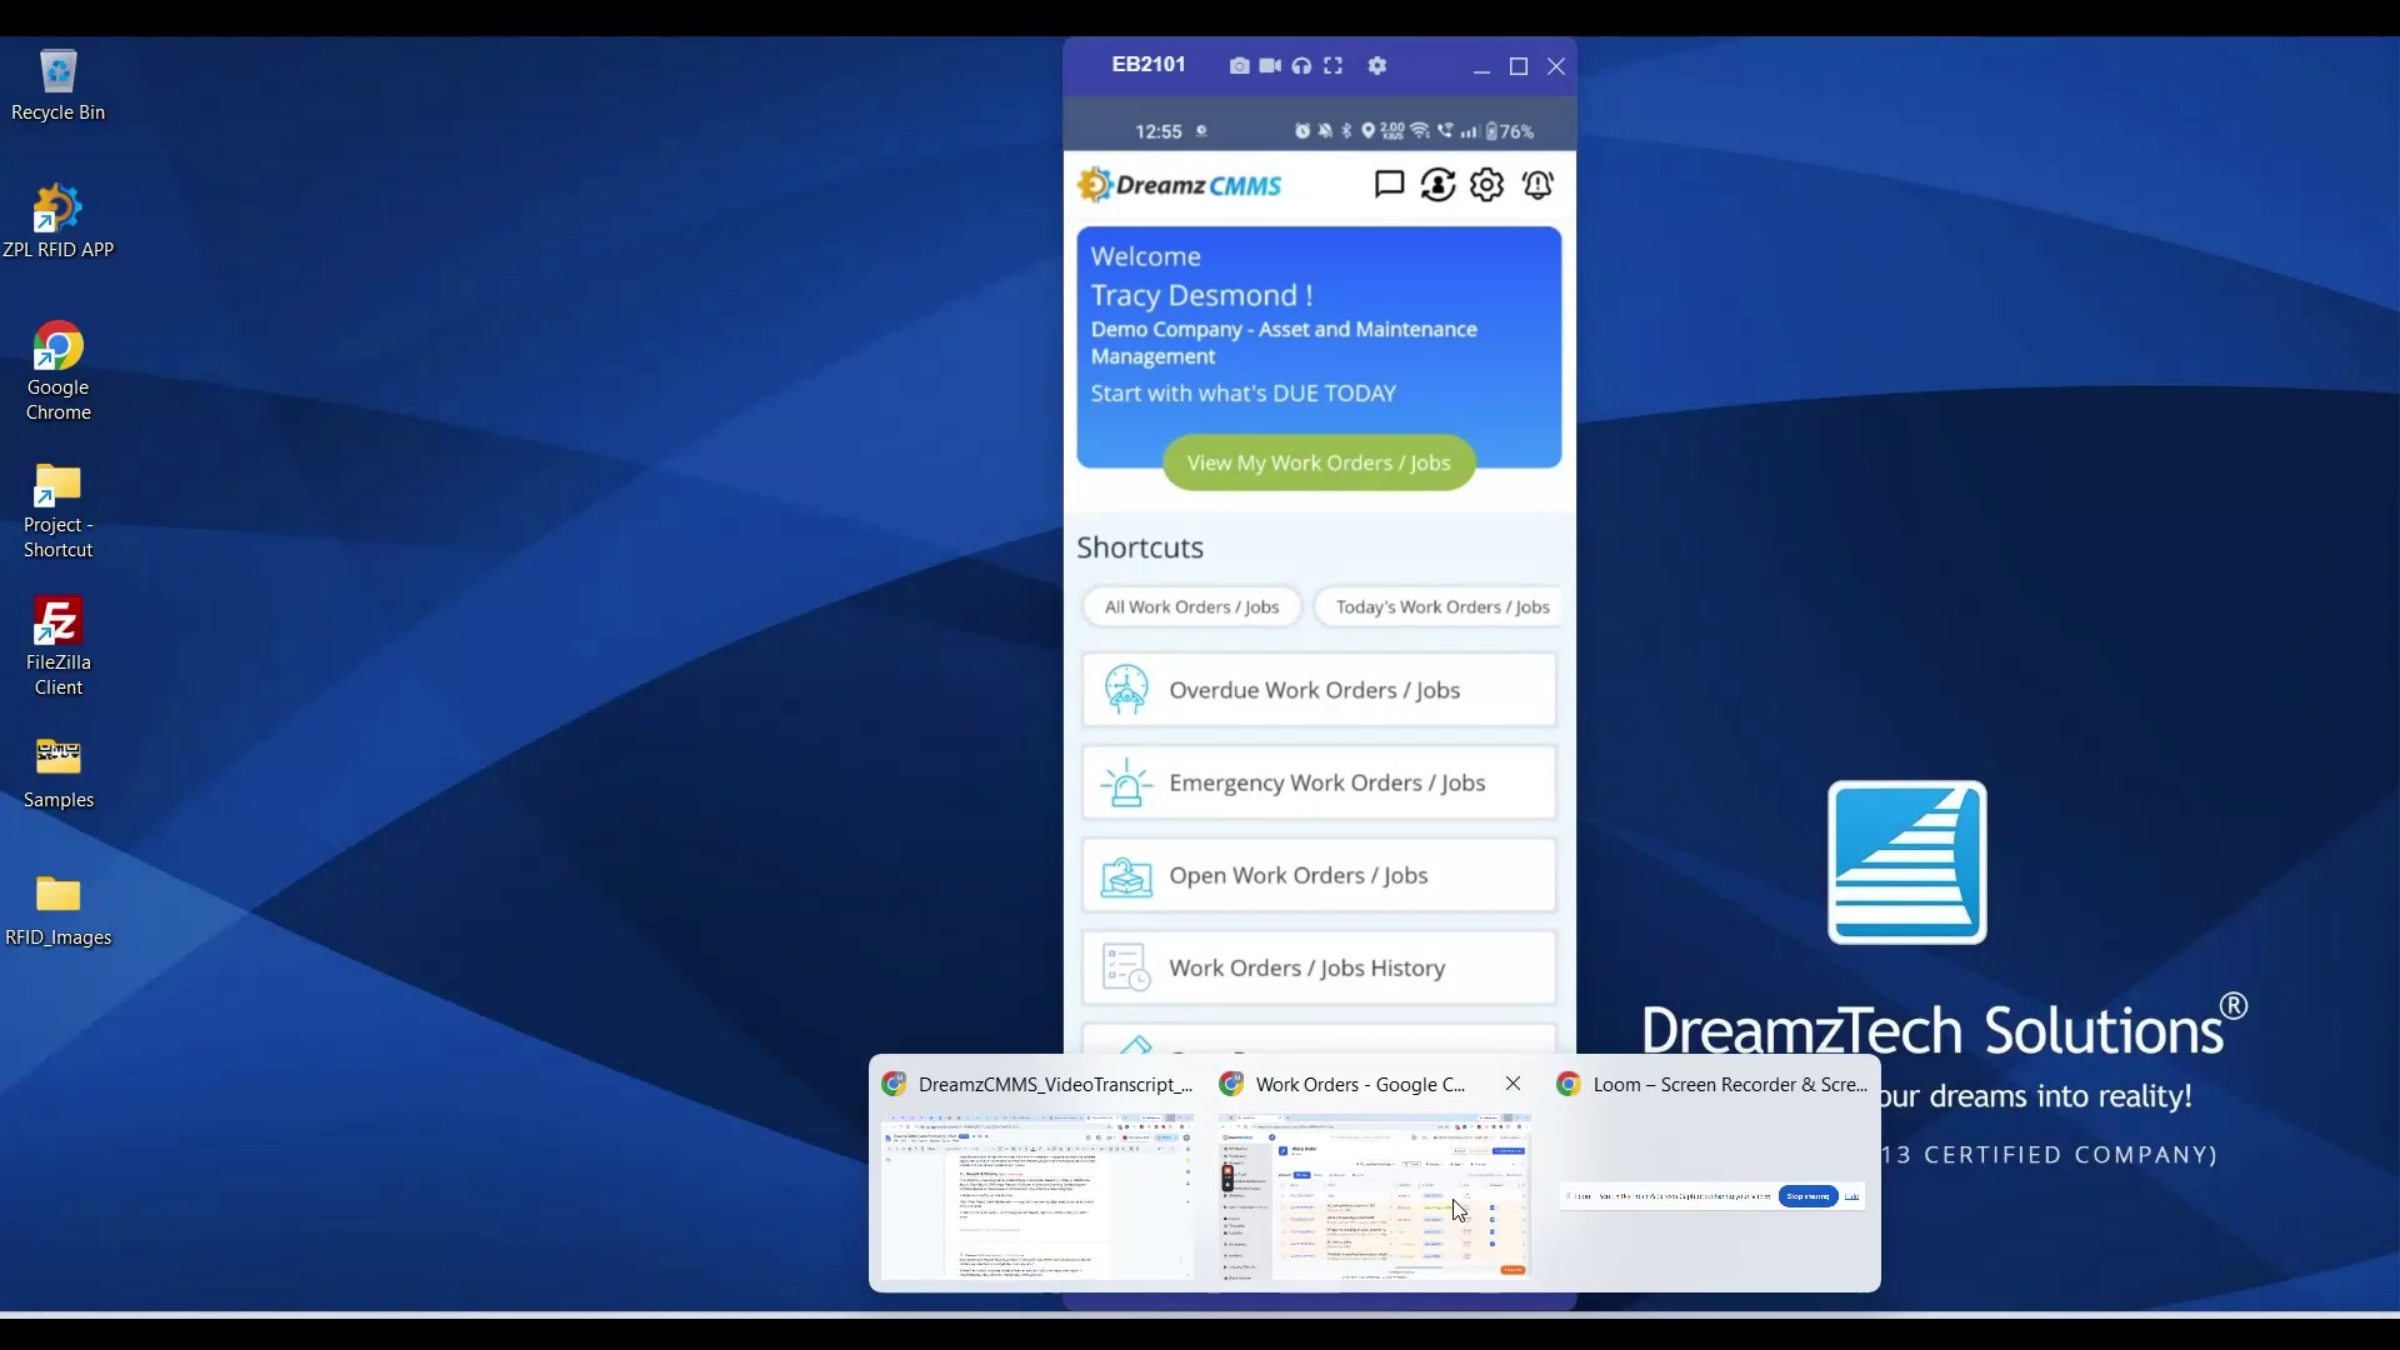The width and height of the screenshot is (2400, 1350).
Task: Start screen recording via the video camera icon
Action: pyautogui.click(x=1270, y=66)
